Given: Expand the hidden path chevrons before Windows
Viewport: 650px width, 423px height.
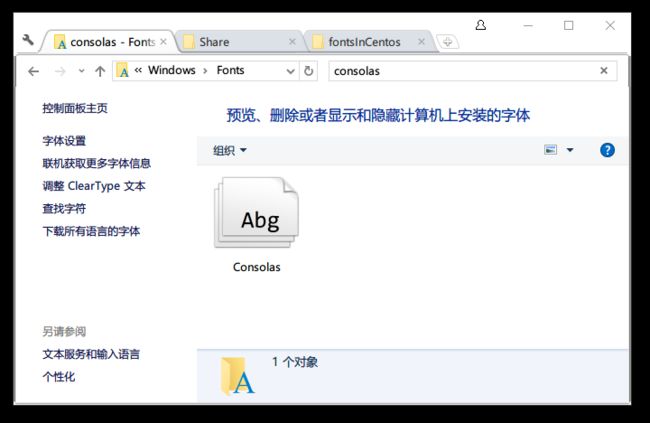Looking at the screenshot, I should (138, 70).
